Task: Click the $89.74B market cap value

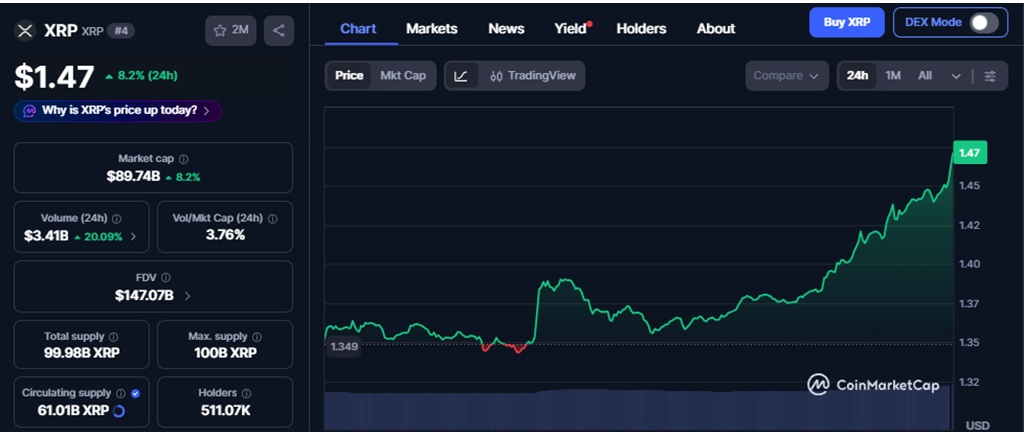Action: (x=133, y=176)
